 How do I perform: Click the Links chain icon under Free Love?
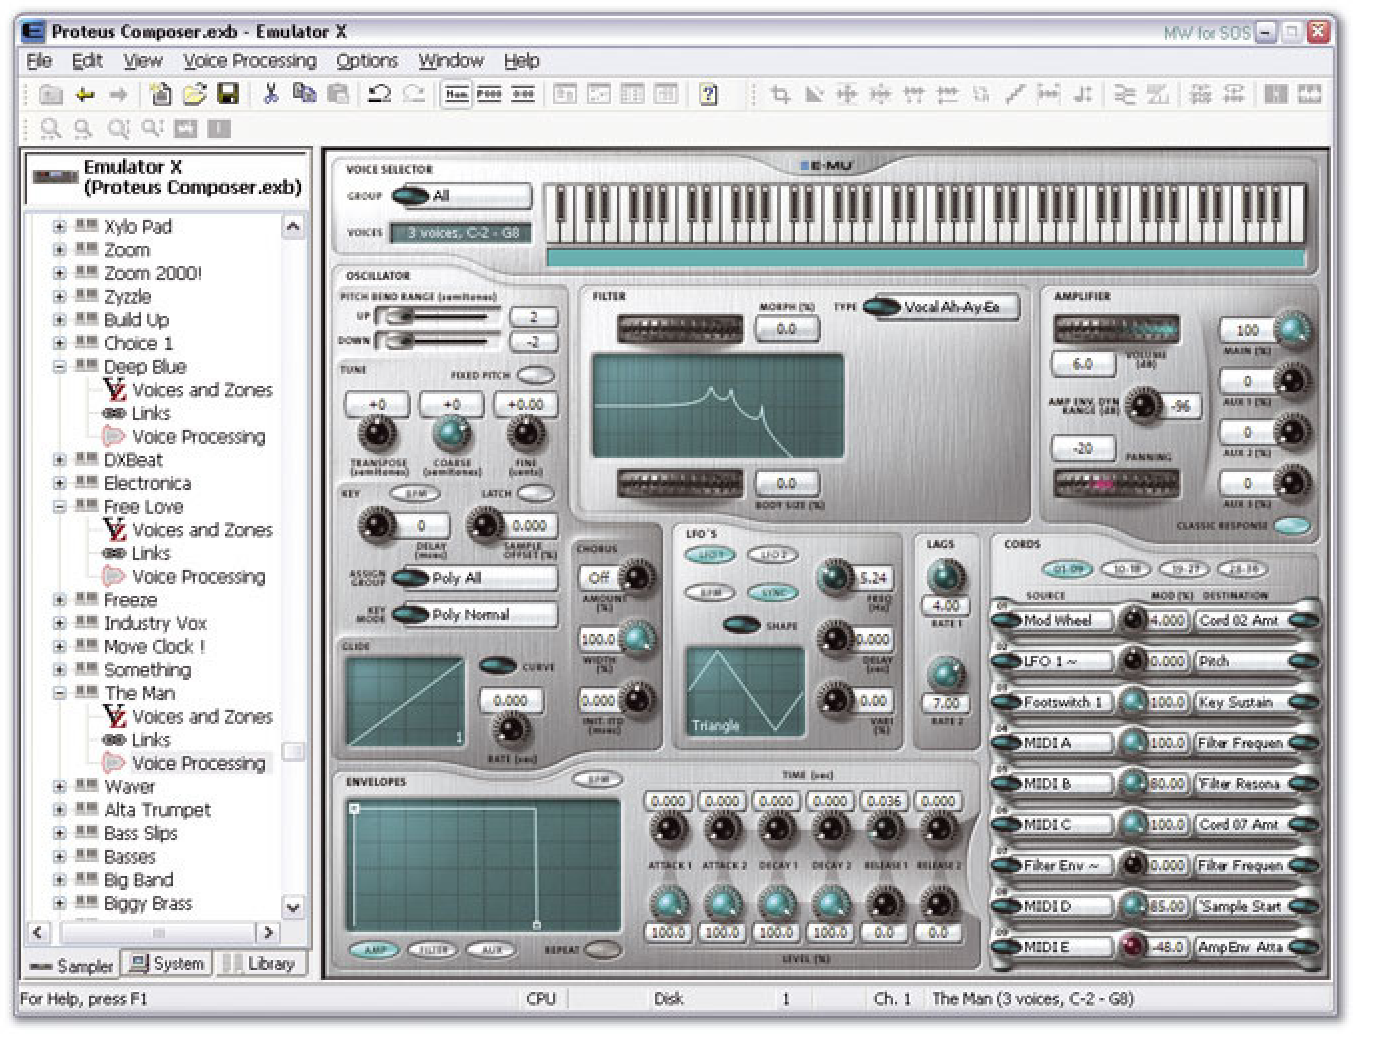[114, 553]
